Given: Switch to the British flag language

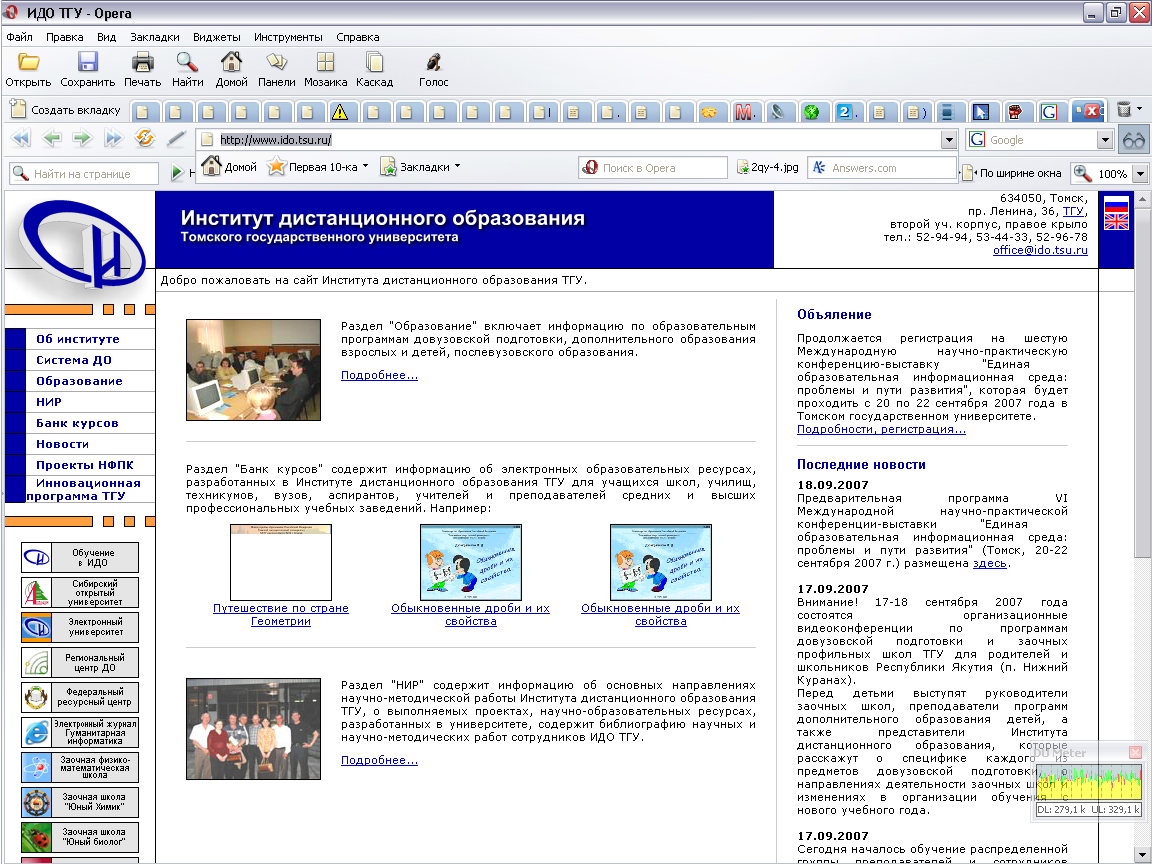Looking at the screenshot, I should [1115, 221].
